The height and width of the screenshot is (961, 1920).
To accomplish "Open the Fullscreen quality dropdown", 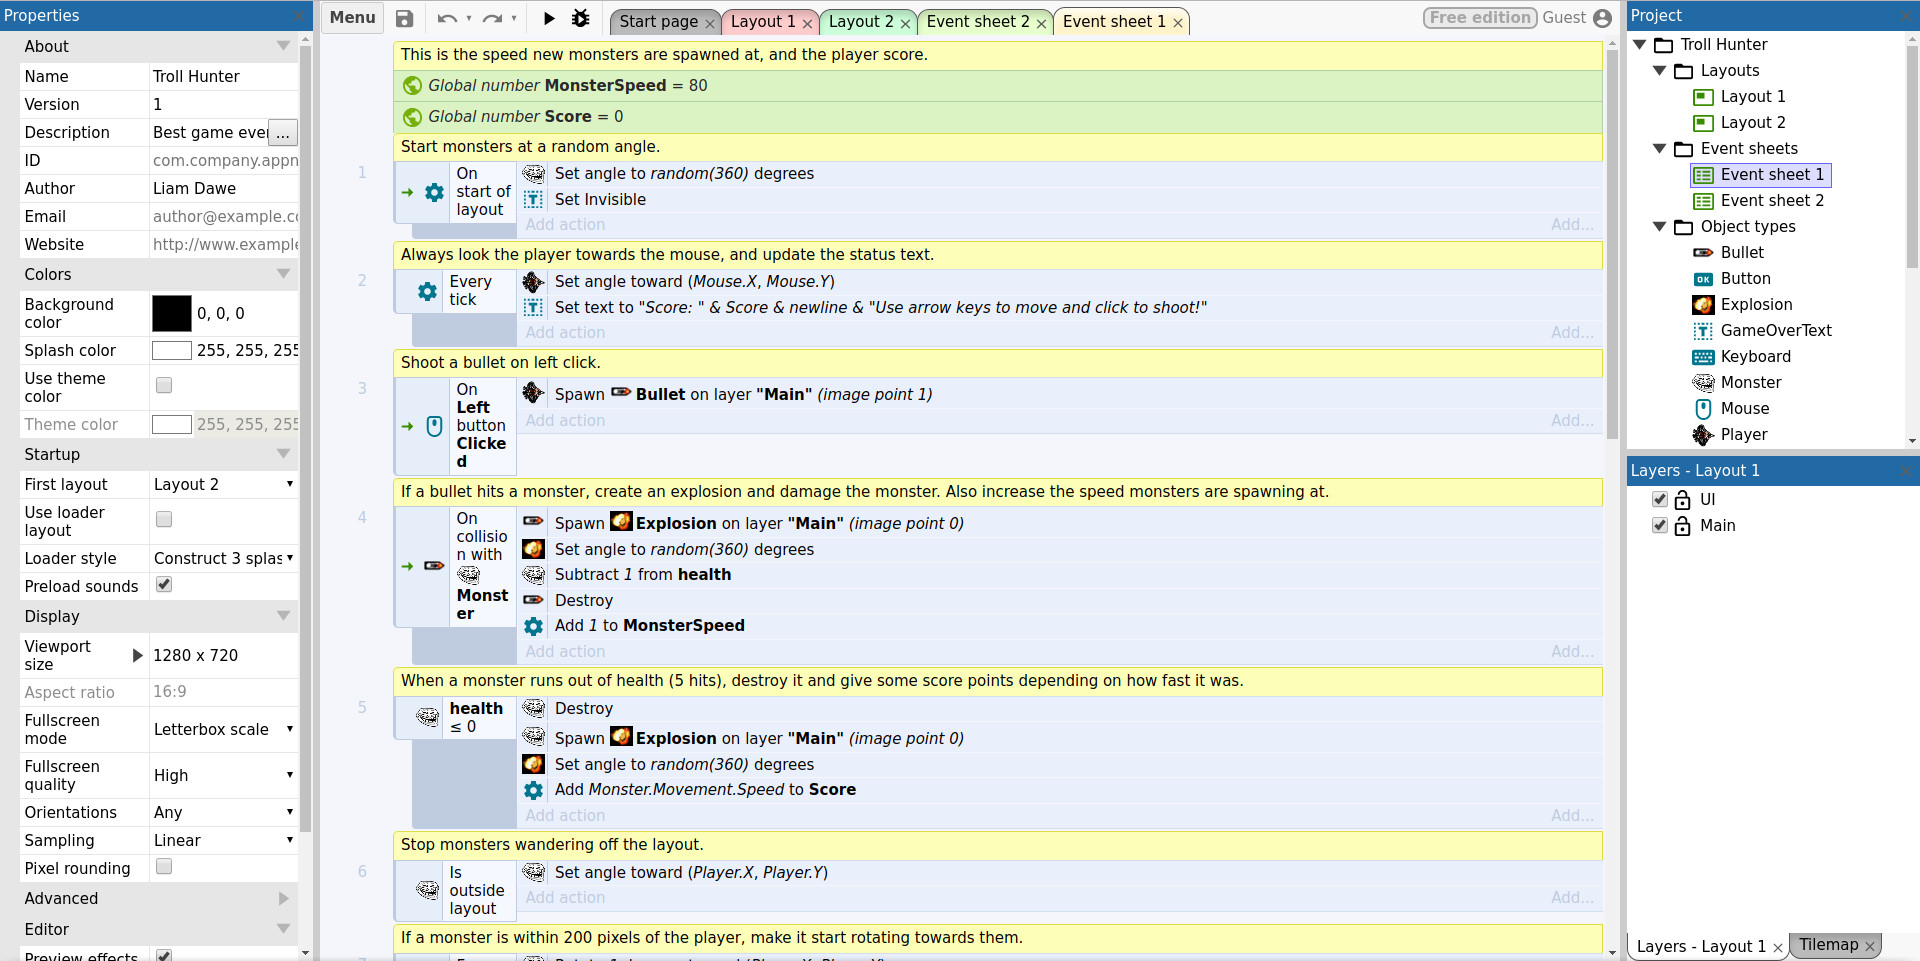I will pyautogui.click(x=224, y=776).
